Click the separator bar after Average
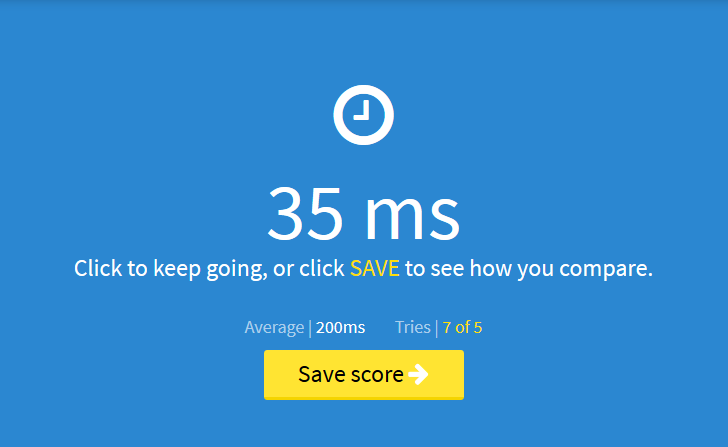The image size is (728, 447). tap(310, 328)
